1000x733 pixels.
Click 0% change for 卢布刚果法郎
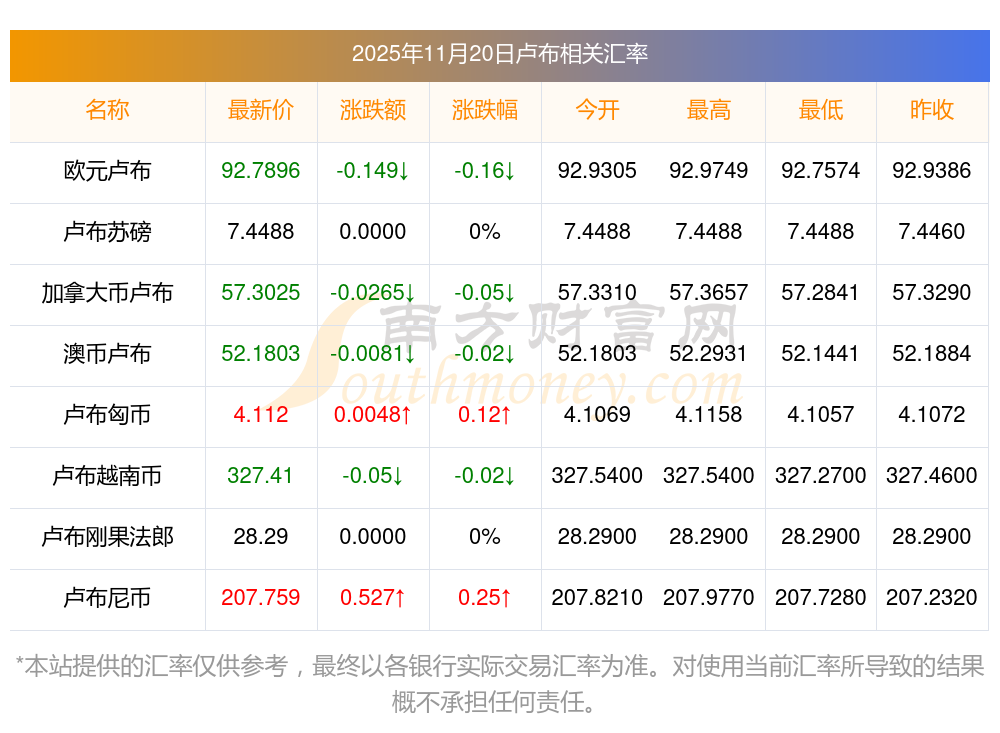[485, 536]
